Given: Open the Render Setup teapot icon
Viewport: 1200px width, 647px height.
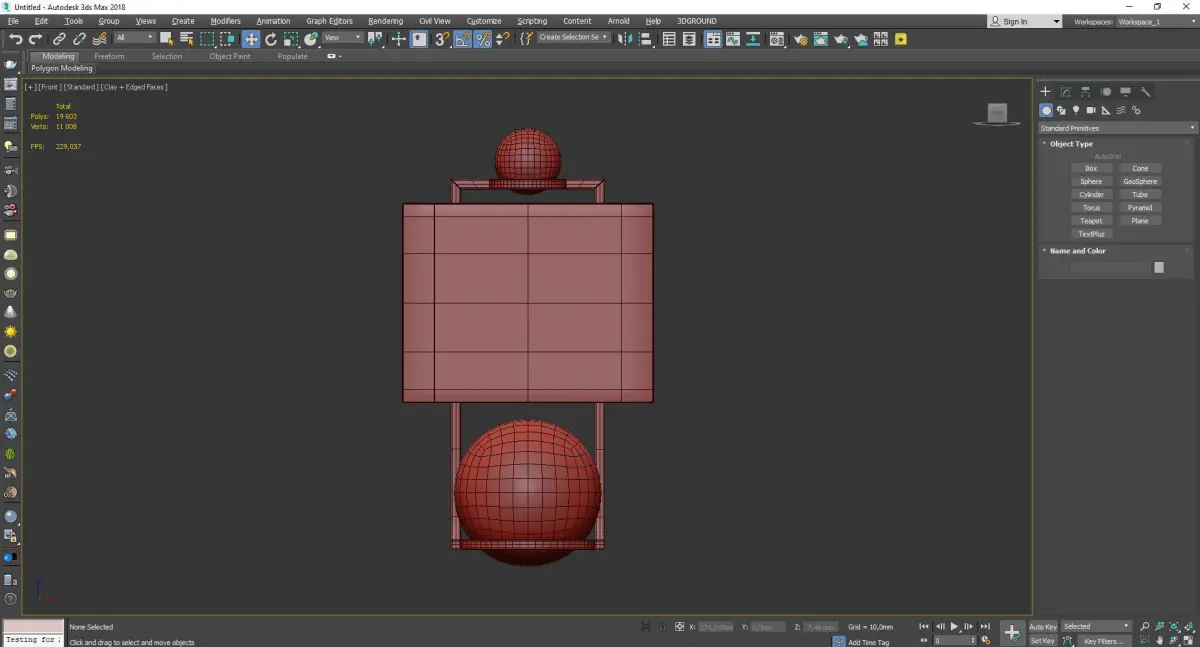Looking at the screenshot, I should [x=801, y=39].
